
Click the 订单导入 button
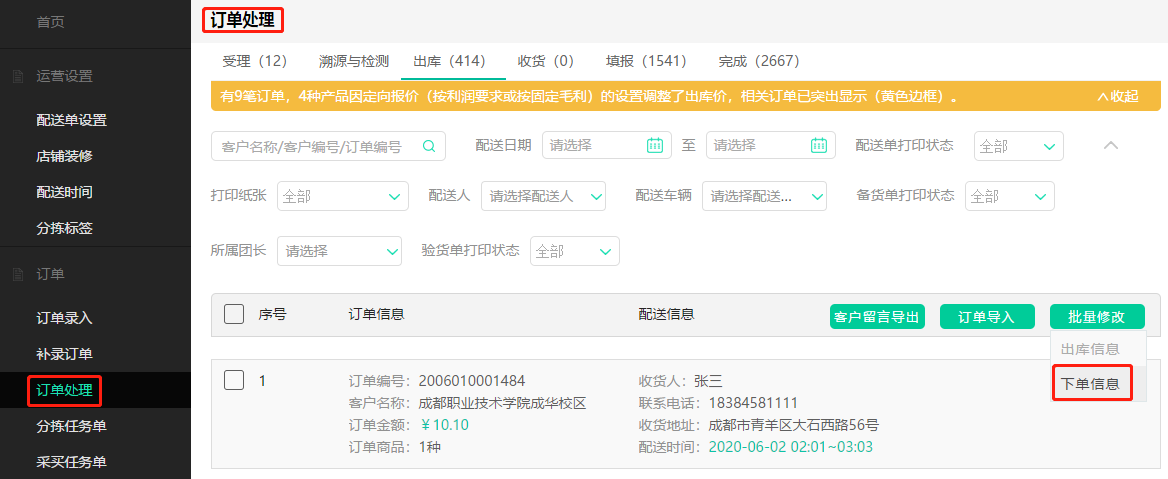pyautogui.click(x=987, y=317)
